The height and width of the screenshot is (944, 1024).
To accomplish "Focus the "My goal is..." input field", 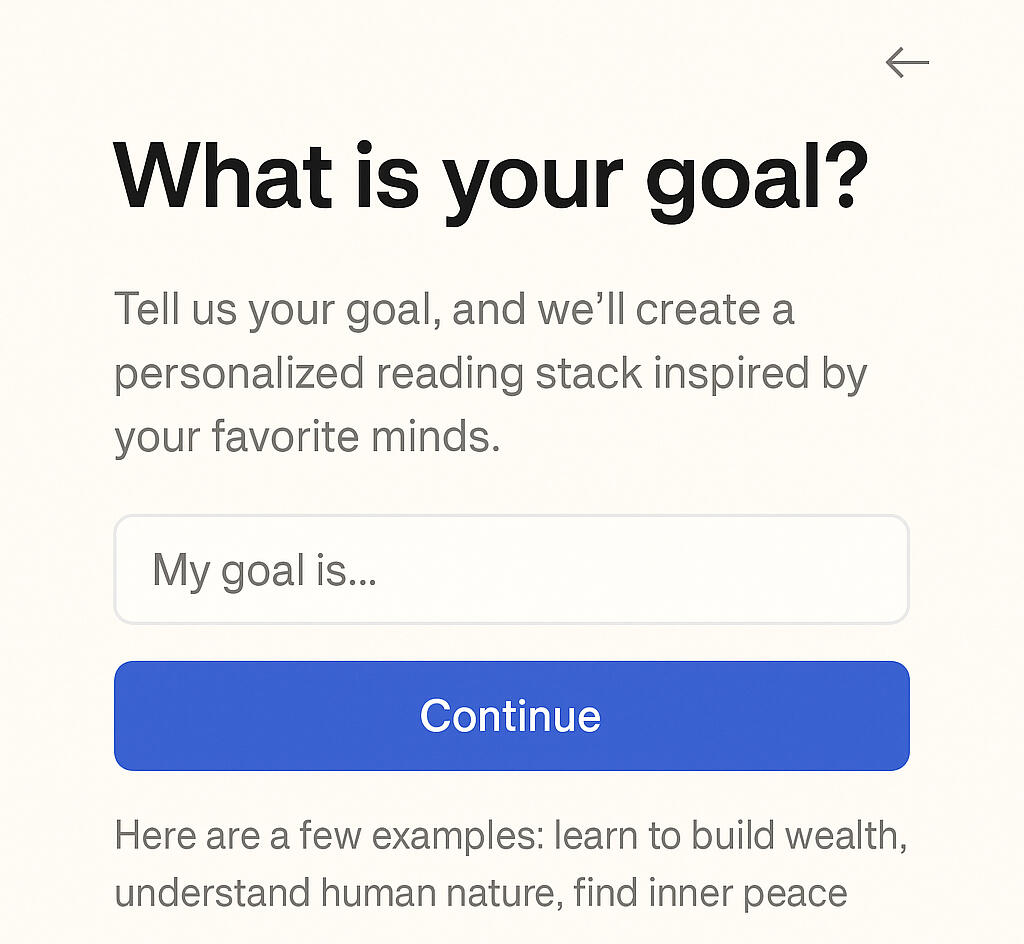I will pyautogui.click(x=511, y=570).
